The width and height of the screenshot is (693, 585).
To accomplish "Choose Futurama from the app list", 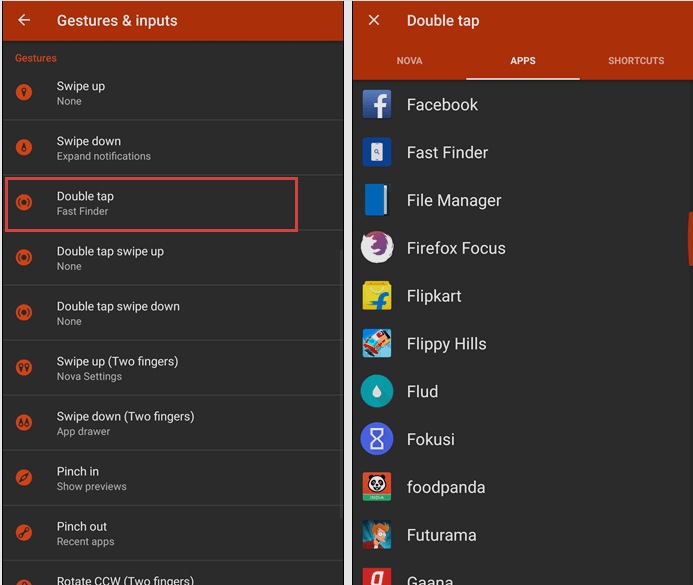I will coord(523,535).
